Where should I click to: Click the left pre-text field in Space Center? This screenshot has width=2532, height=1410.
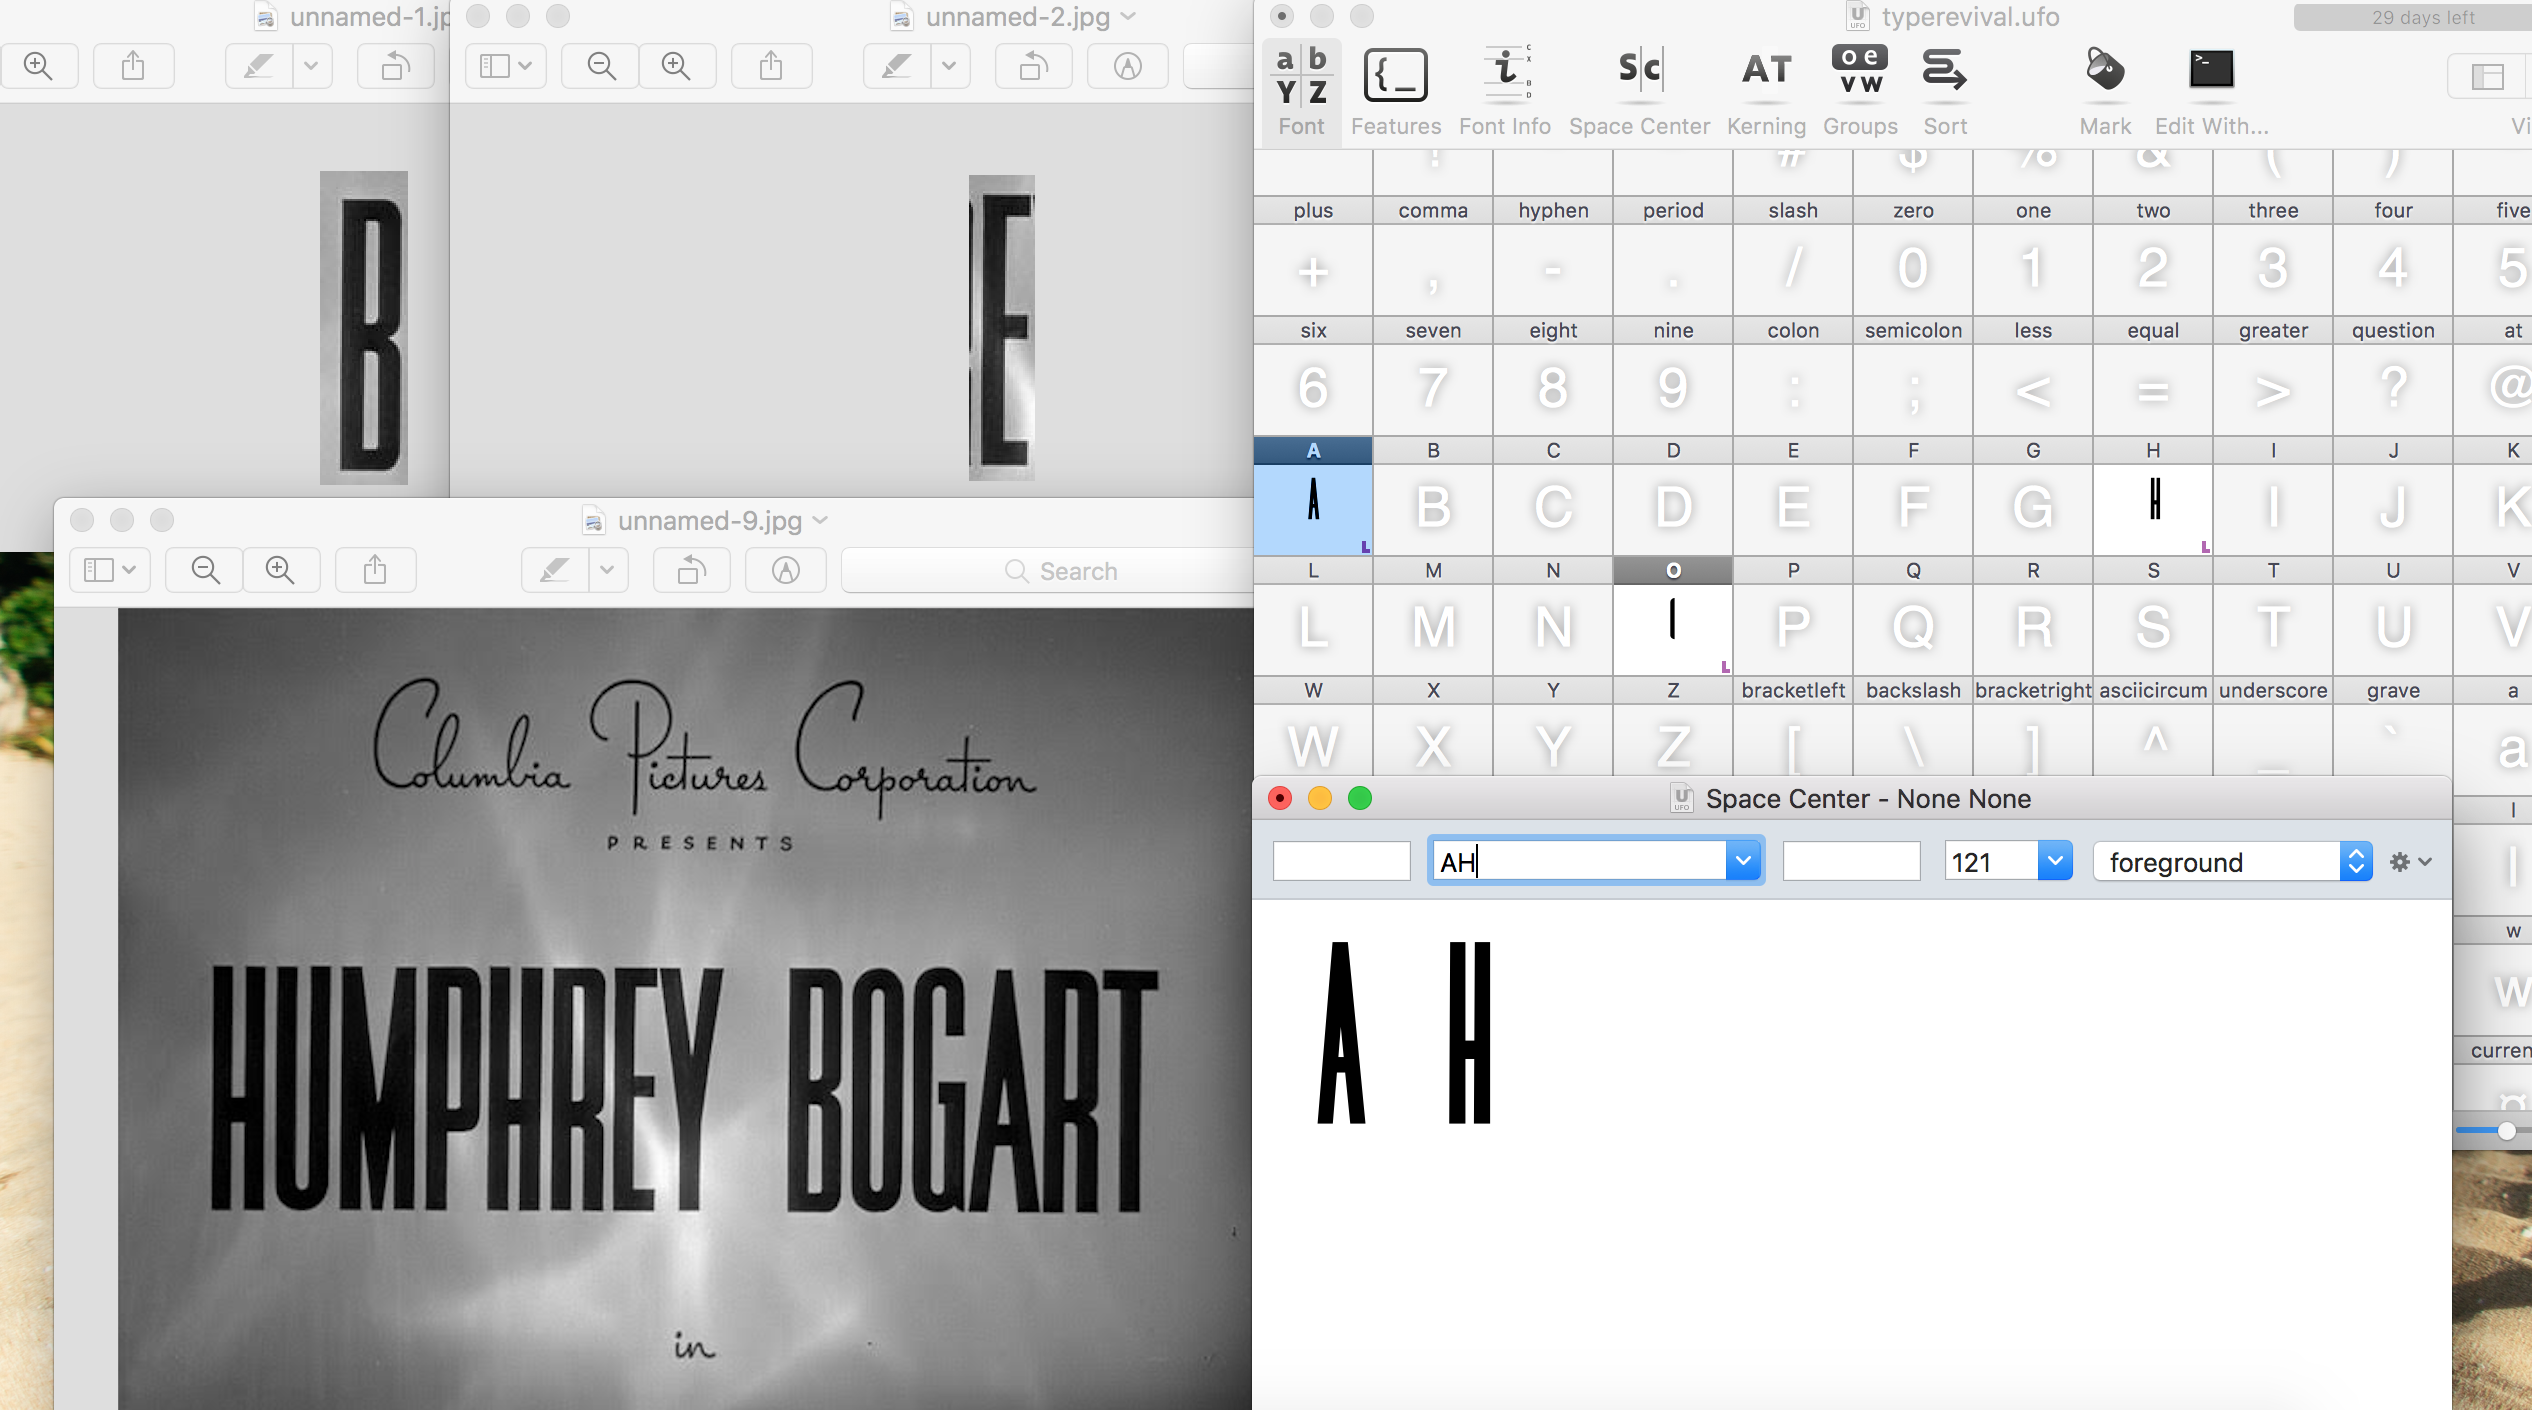pos(1341,861)
